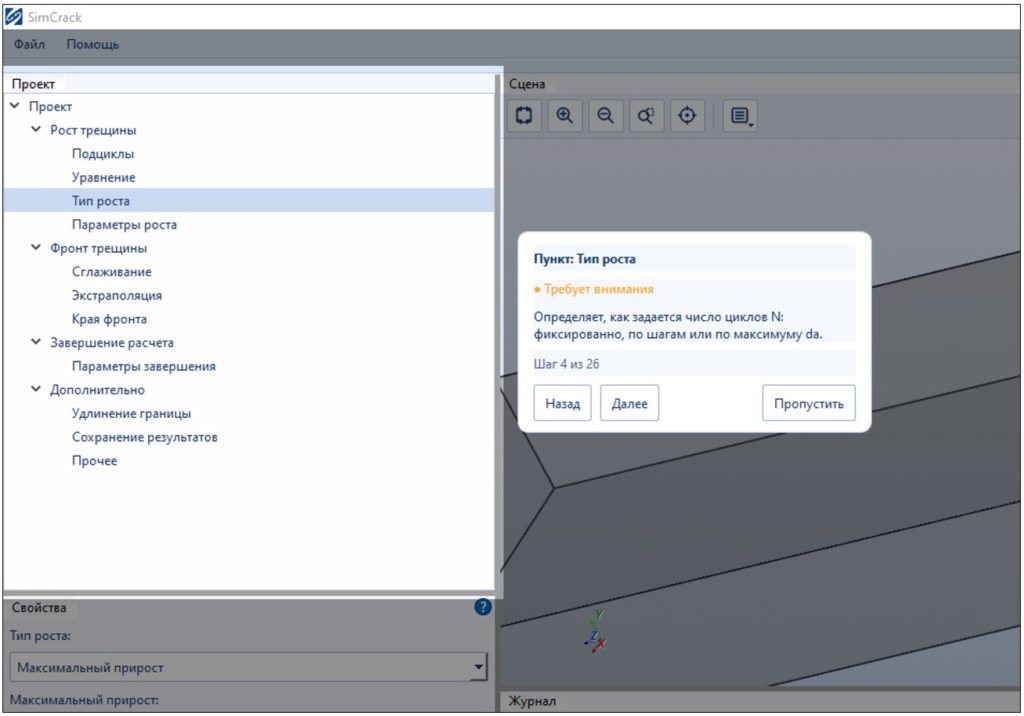Select Сглаживание in the project tree
The width and height of the screenshot is (1024, 716).
[x=112, y=271]
